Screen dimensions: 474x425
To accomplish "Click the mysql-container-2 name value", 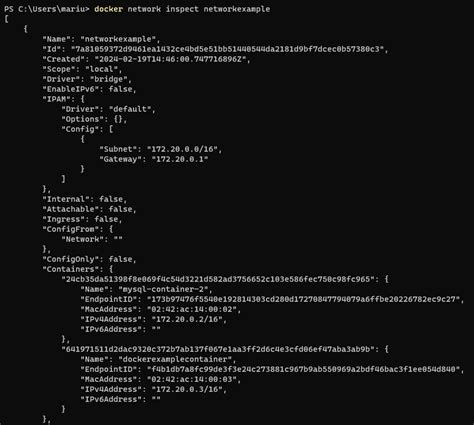I will click(x=163, y=289).
